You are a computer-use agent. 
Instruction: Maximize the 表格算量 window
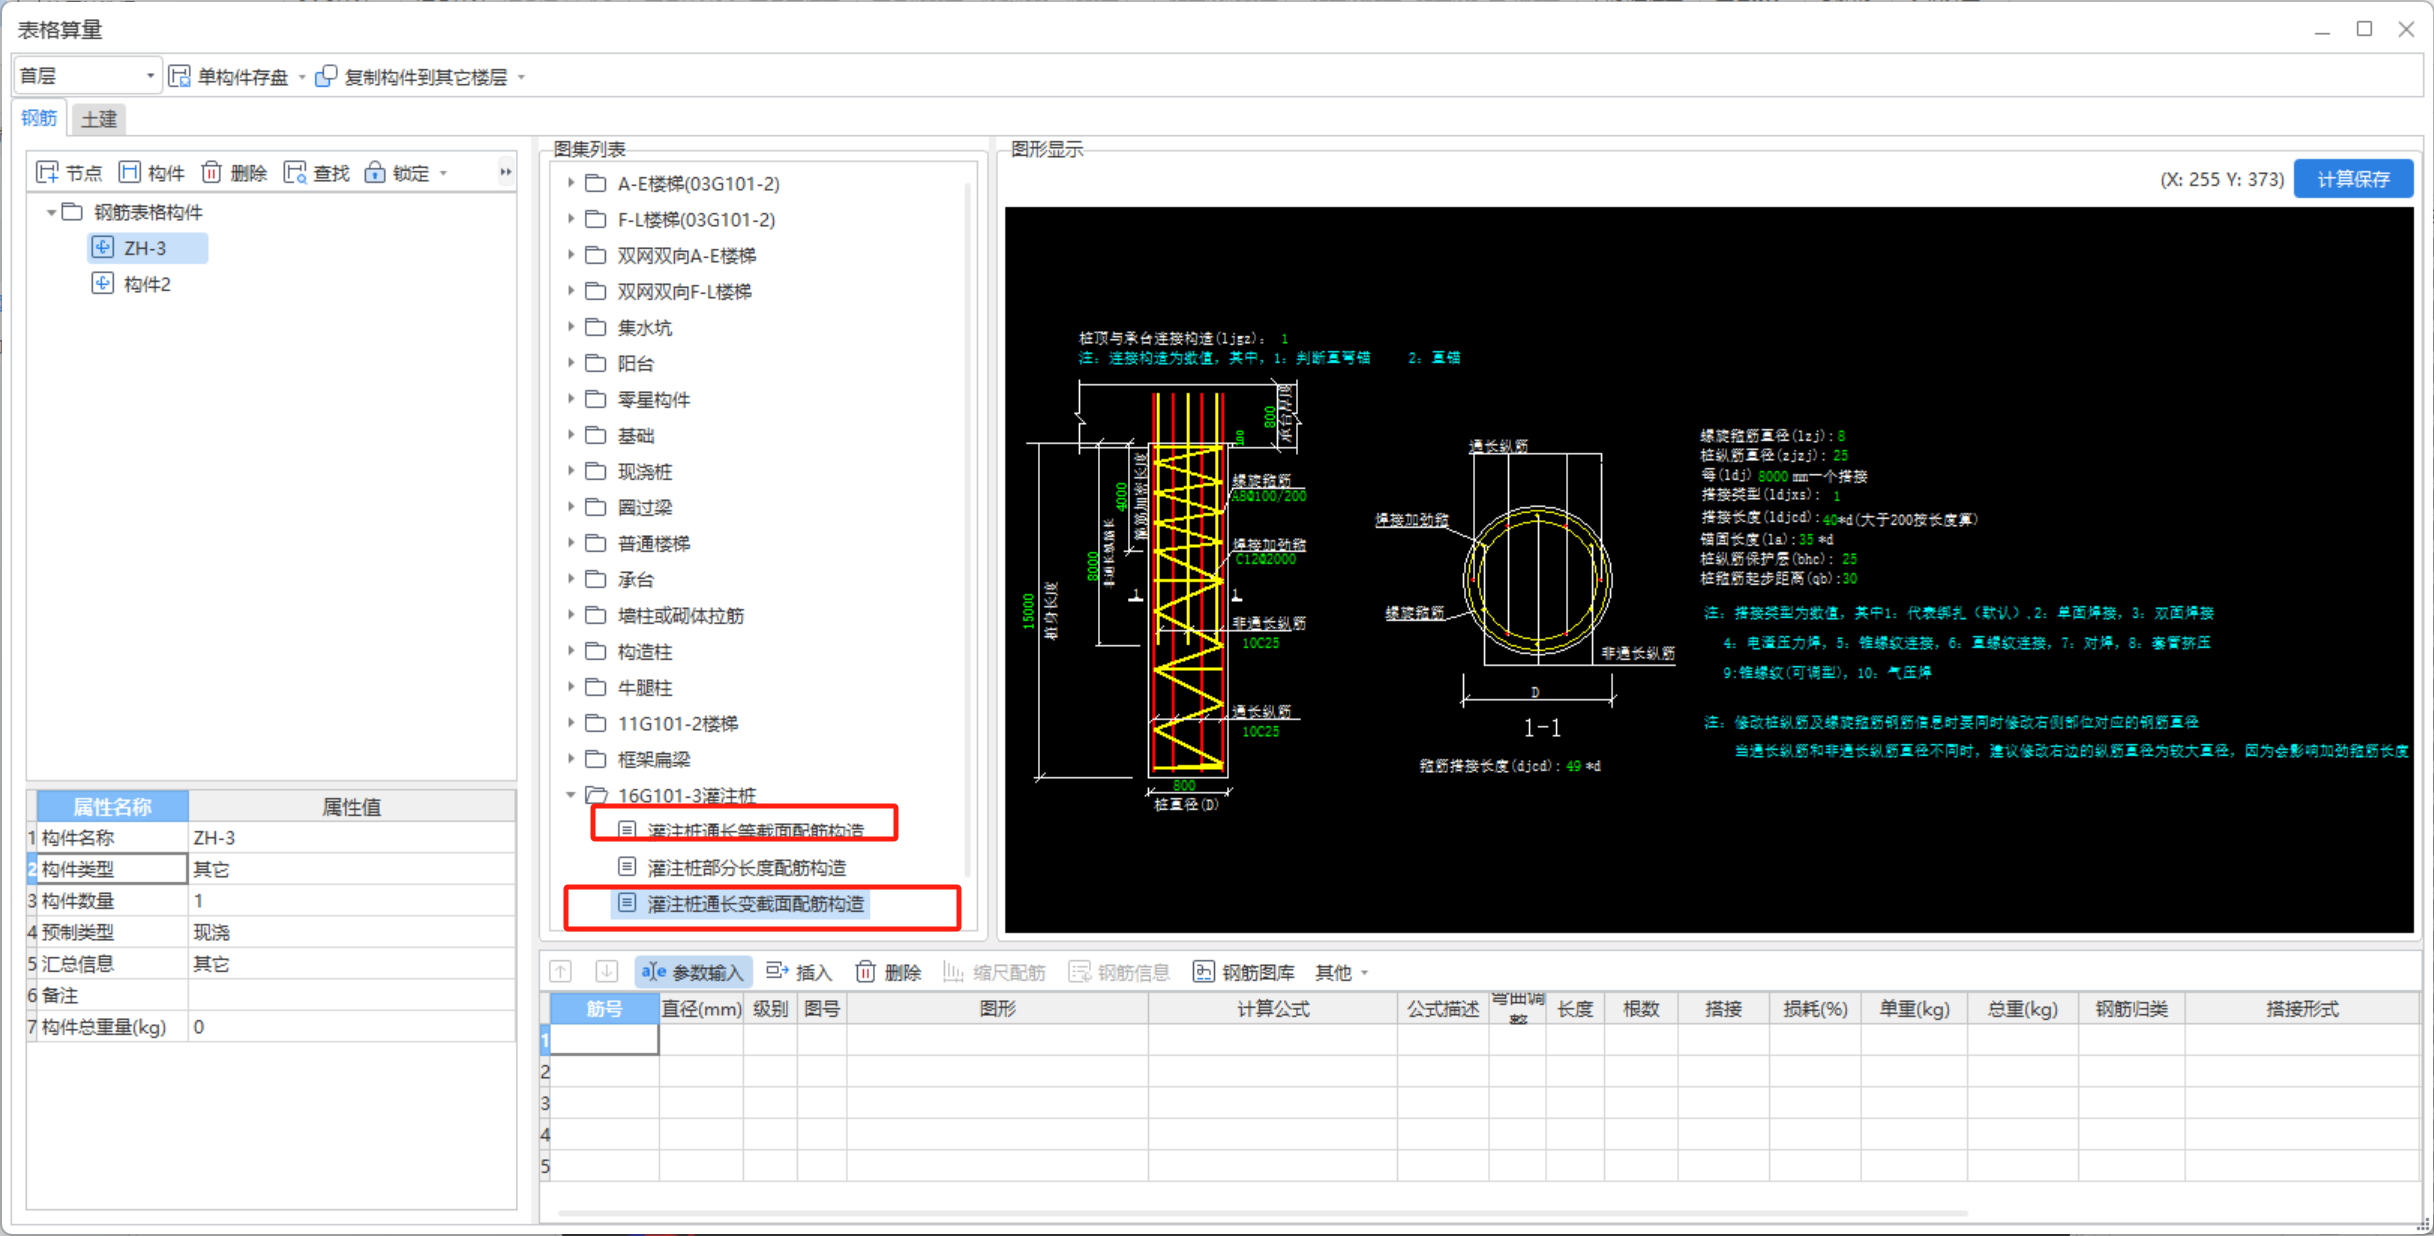coord(2364,29)
